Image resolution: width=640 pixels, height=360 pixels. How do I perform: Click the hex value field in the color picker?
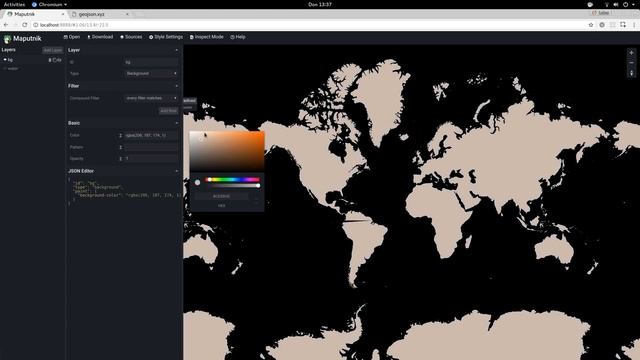coord(221,196)
